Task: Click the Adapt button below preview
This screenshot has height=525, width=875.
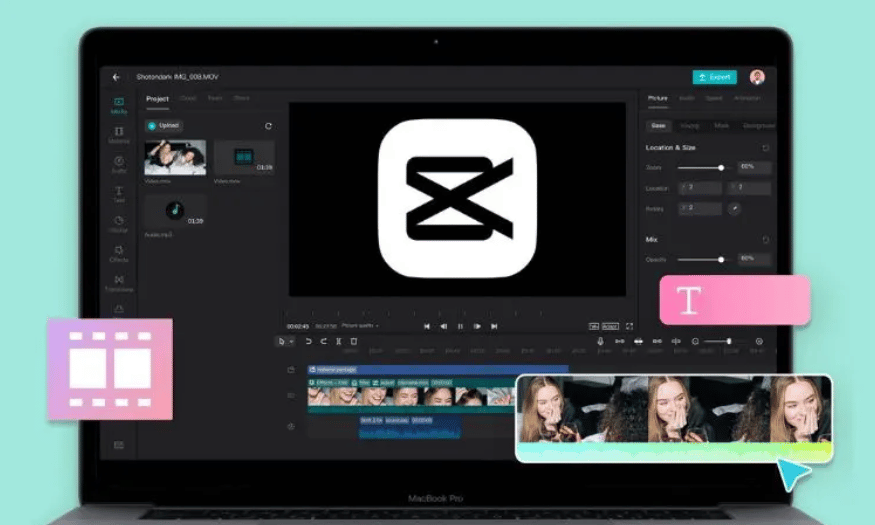Action: [x=610, y=326]
